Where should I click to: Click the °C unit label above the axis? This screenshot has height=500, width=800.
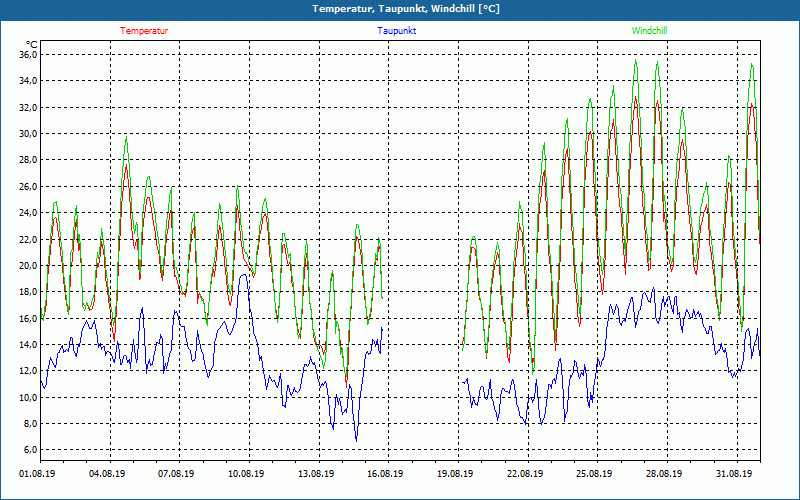pos(31,44)
